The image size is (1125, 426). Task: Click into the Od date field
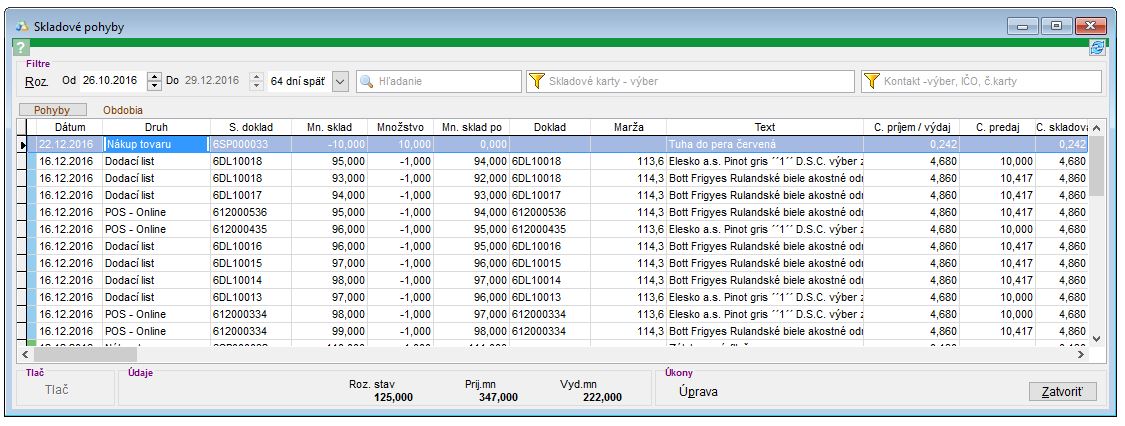112,81
